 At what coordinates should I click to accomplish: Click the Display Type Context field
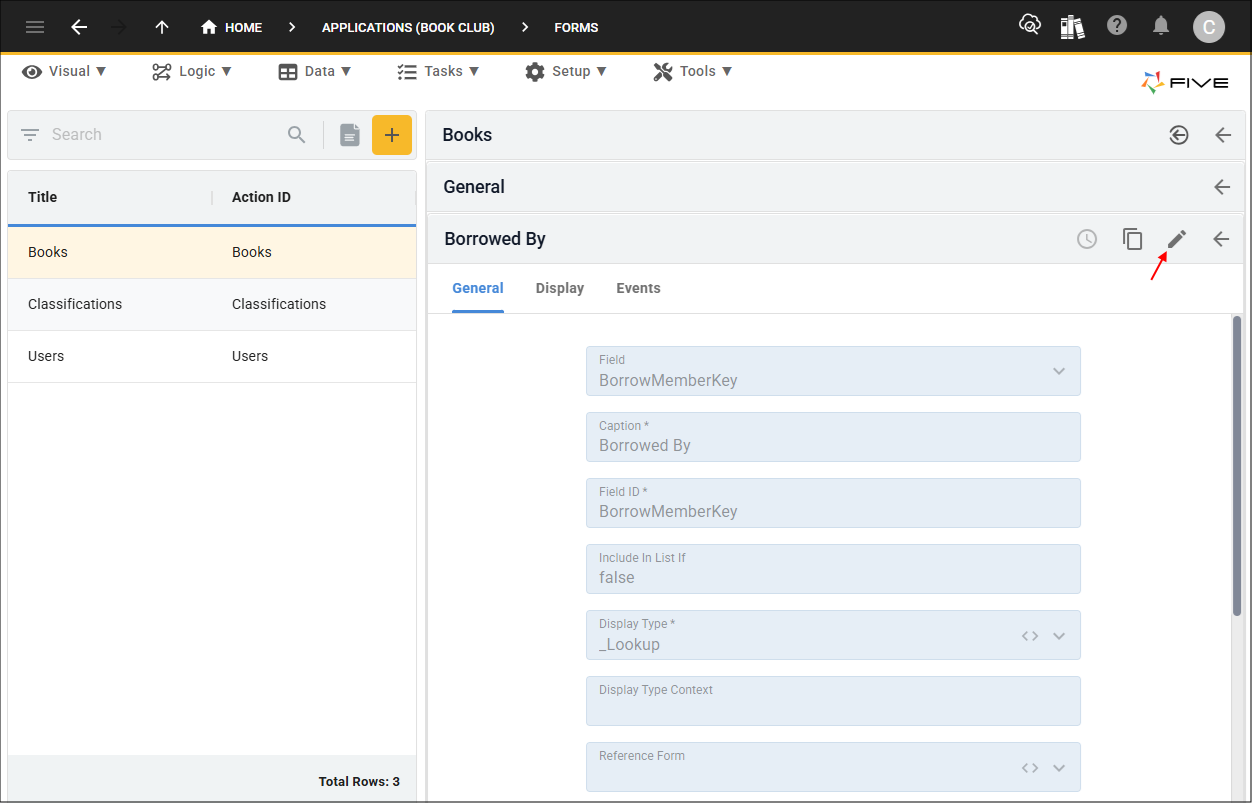pyautogui.click(x=833, y=701)
